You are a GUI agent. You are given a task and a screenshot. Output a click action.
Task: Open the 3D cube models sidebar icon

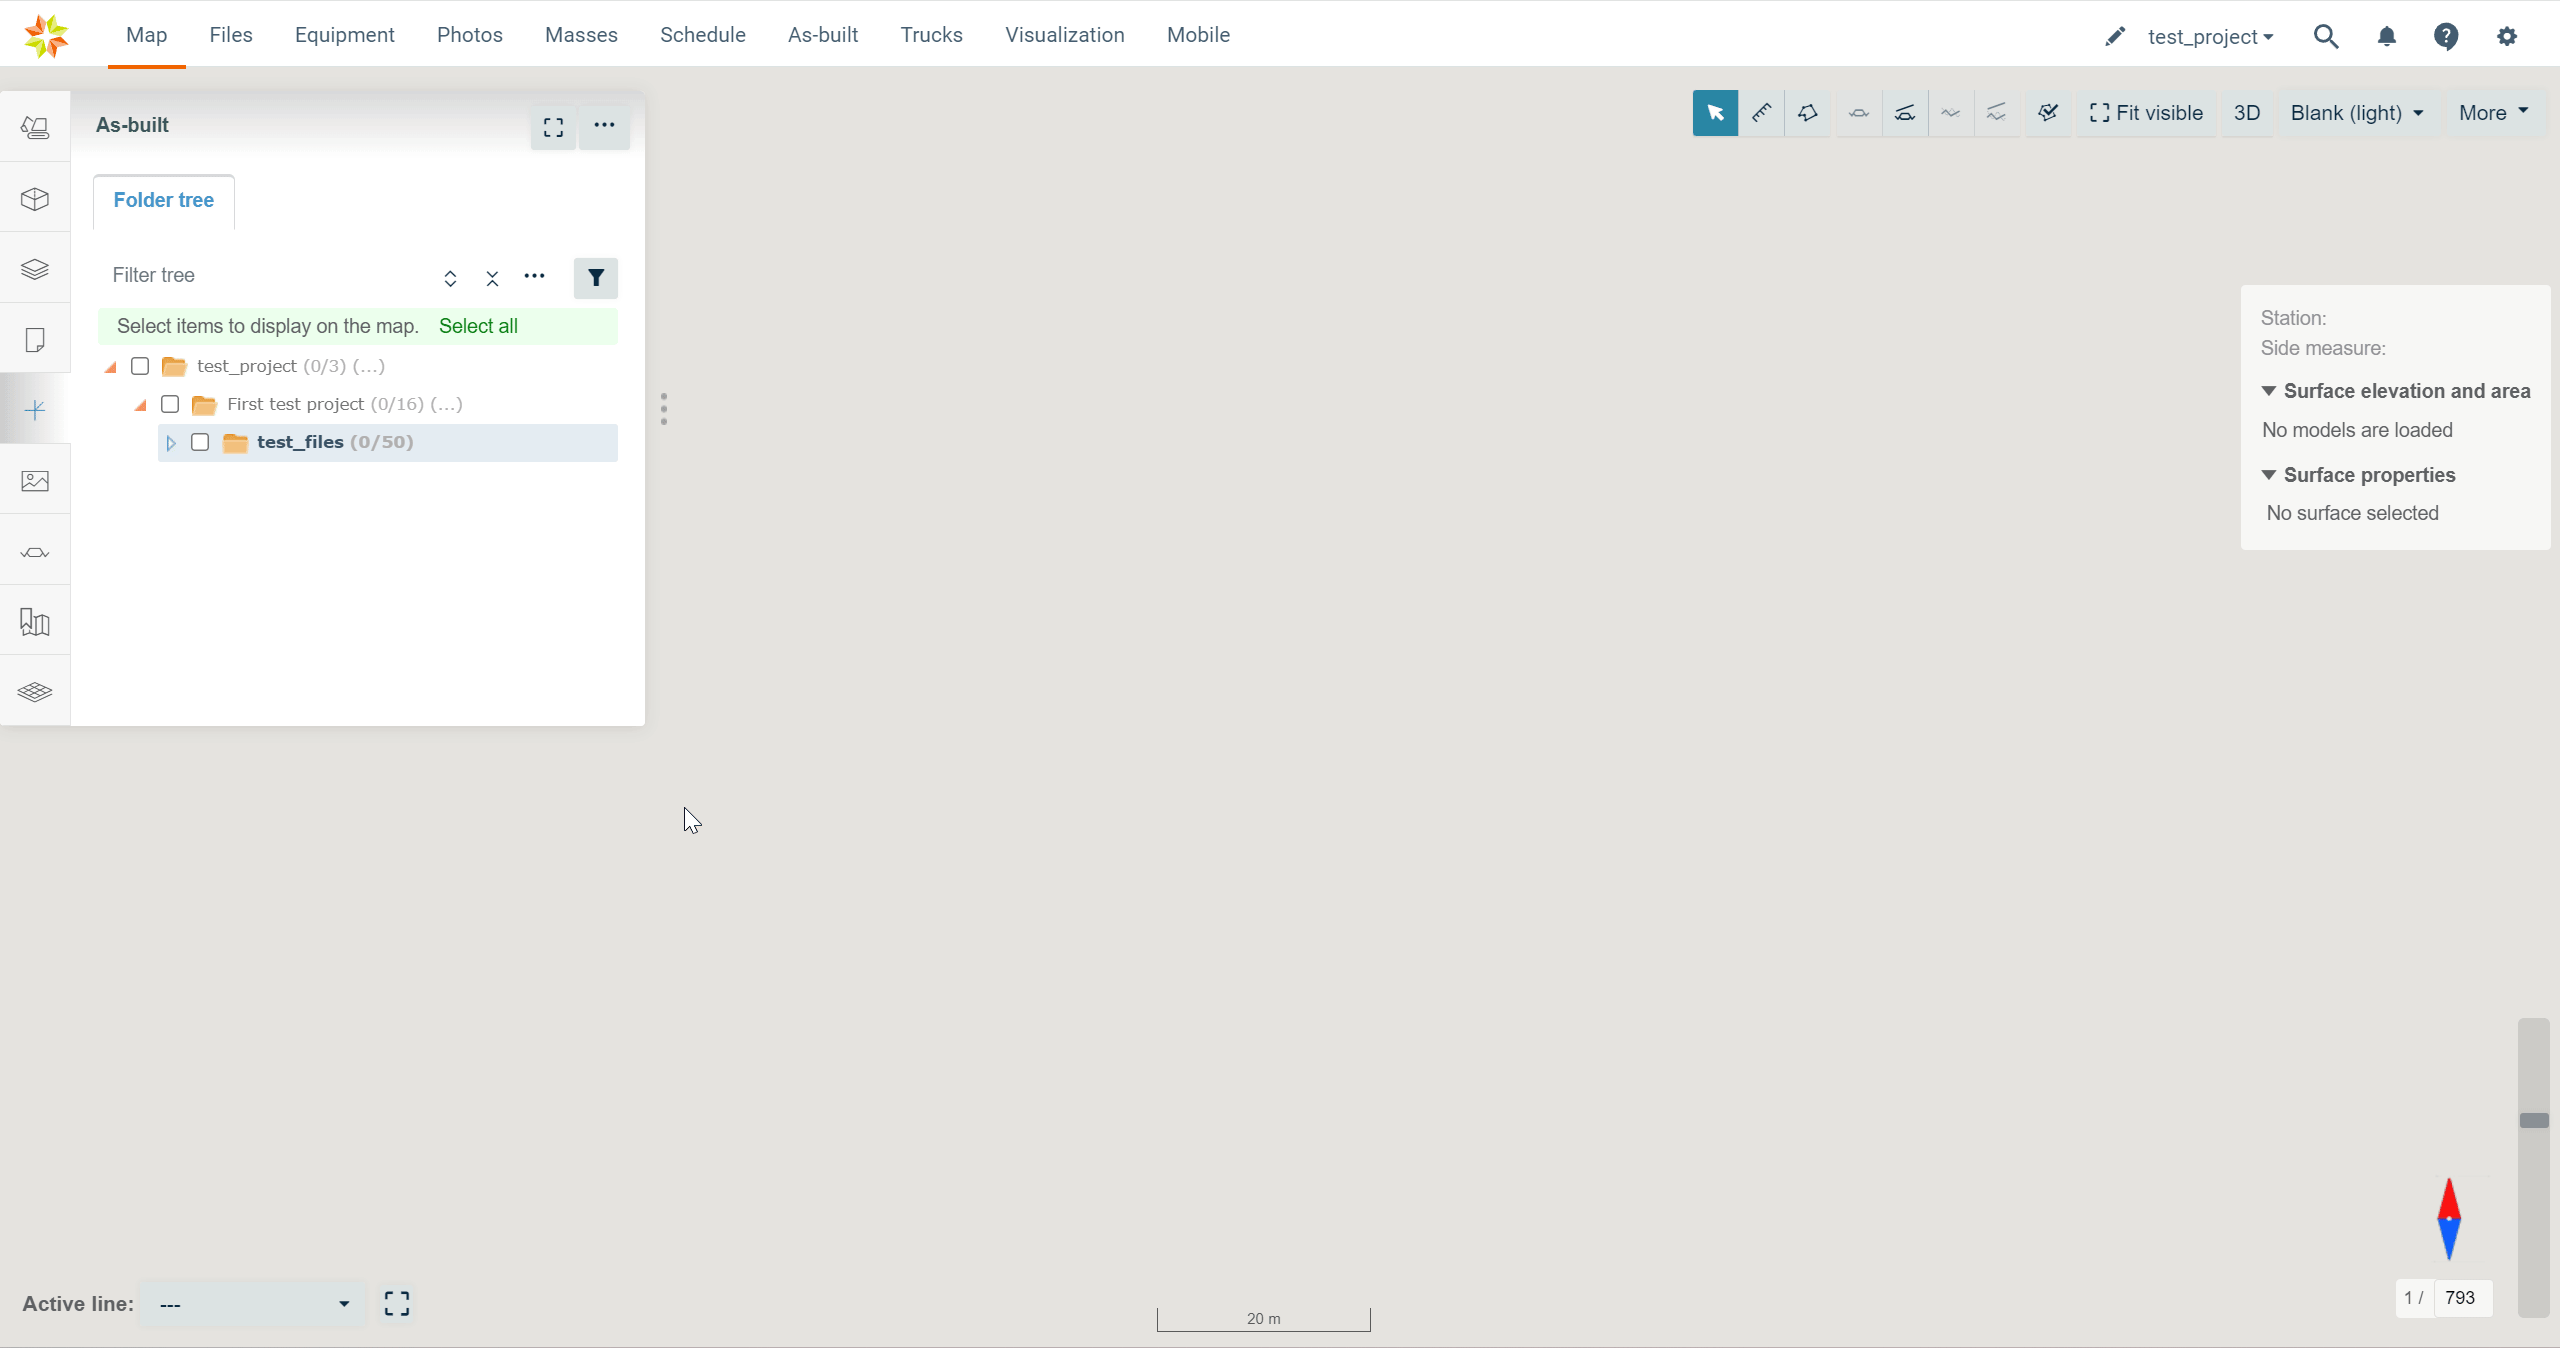click(x=35, y=199)
